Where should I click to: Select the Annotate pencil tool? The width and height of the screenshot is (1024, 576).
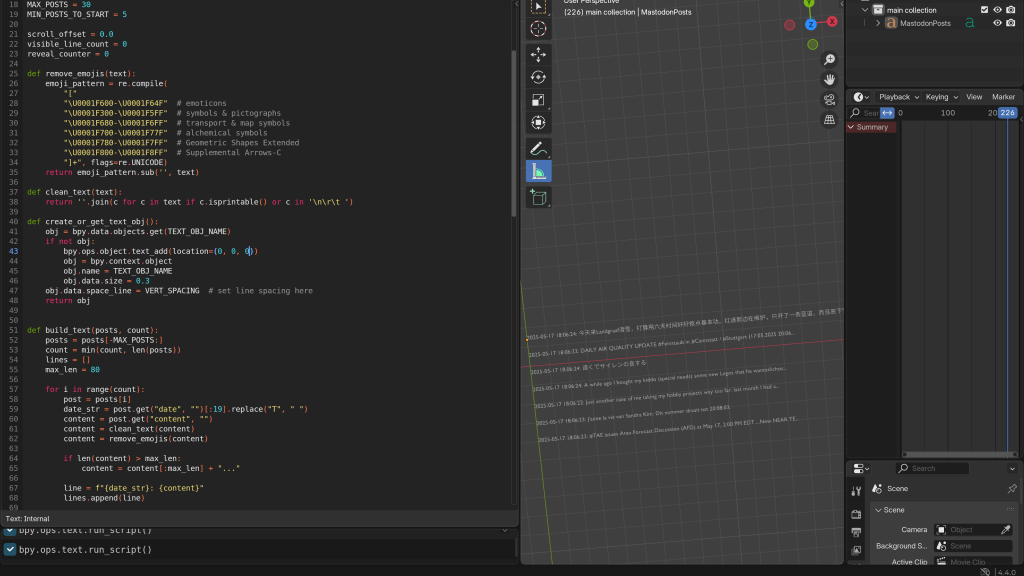(538, 149)
